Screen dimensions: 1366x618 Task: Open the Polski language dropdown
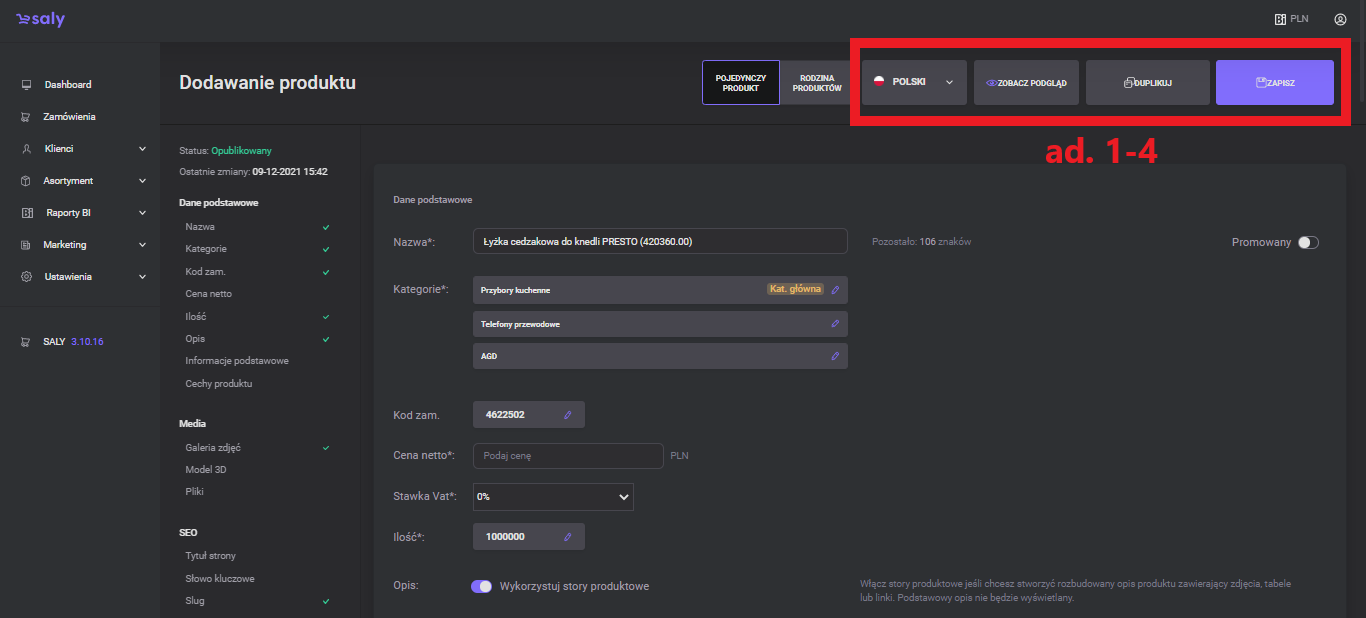[914, 83]
